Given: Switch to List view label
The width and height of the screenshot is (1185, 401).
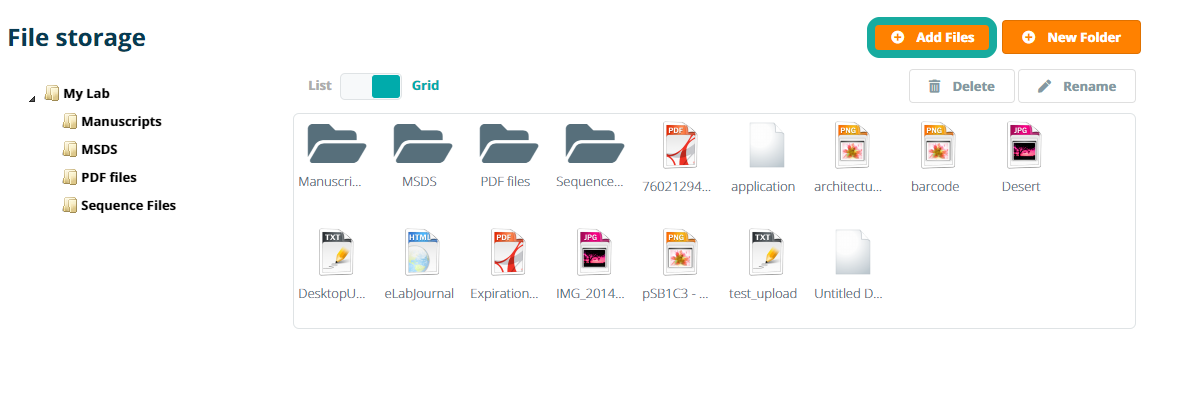Looking at the screenshot, I should (x=319, y=86).
